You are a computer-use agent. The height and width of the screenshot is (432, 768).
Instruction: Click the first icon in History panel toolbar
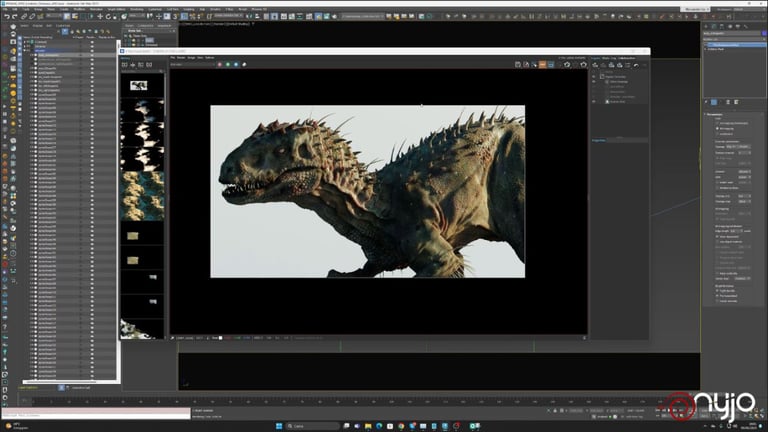124,65
